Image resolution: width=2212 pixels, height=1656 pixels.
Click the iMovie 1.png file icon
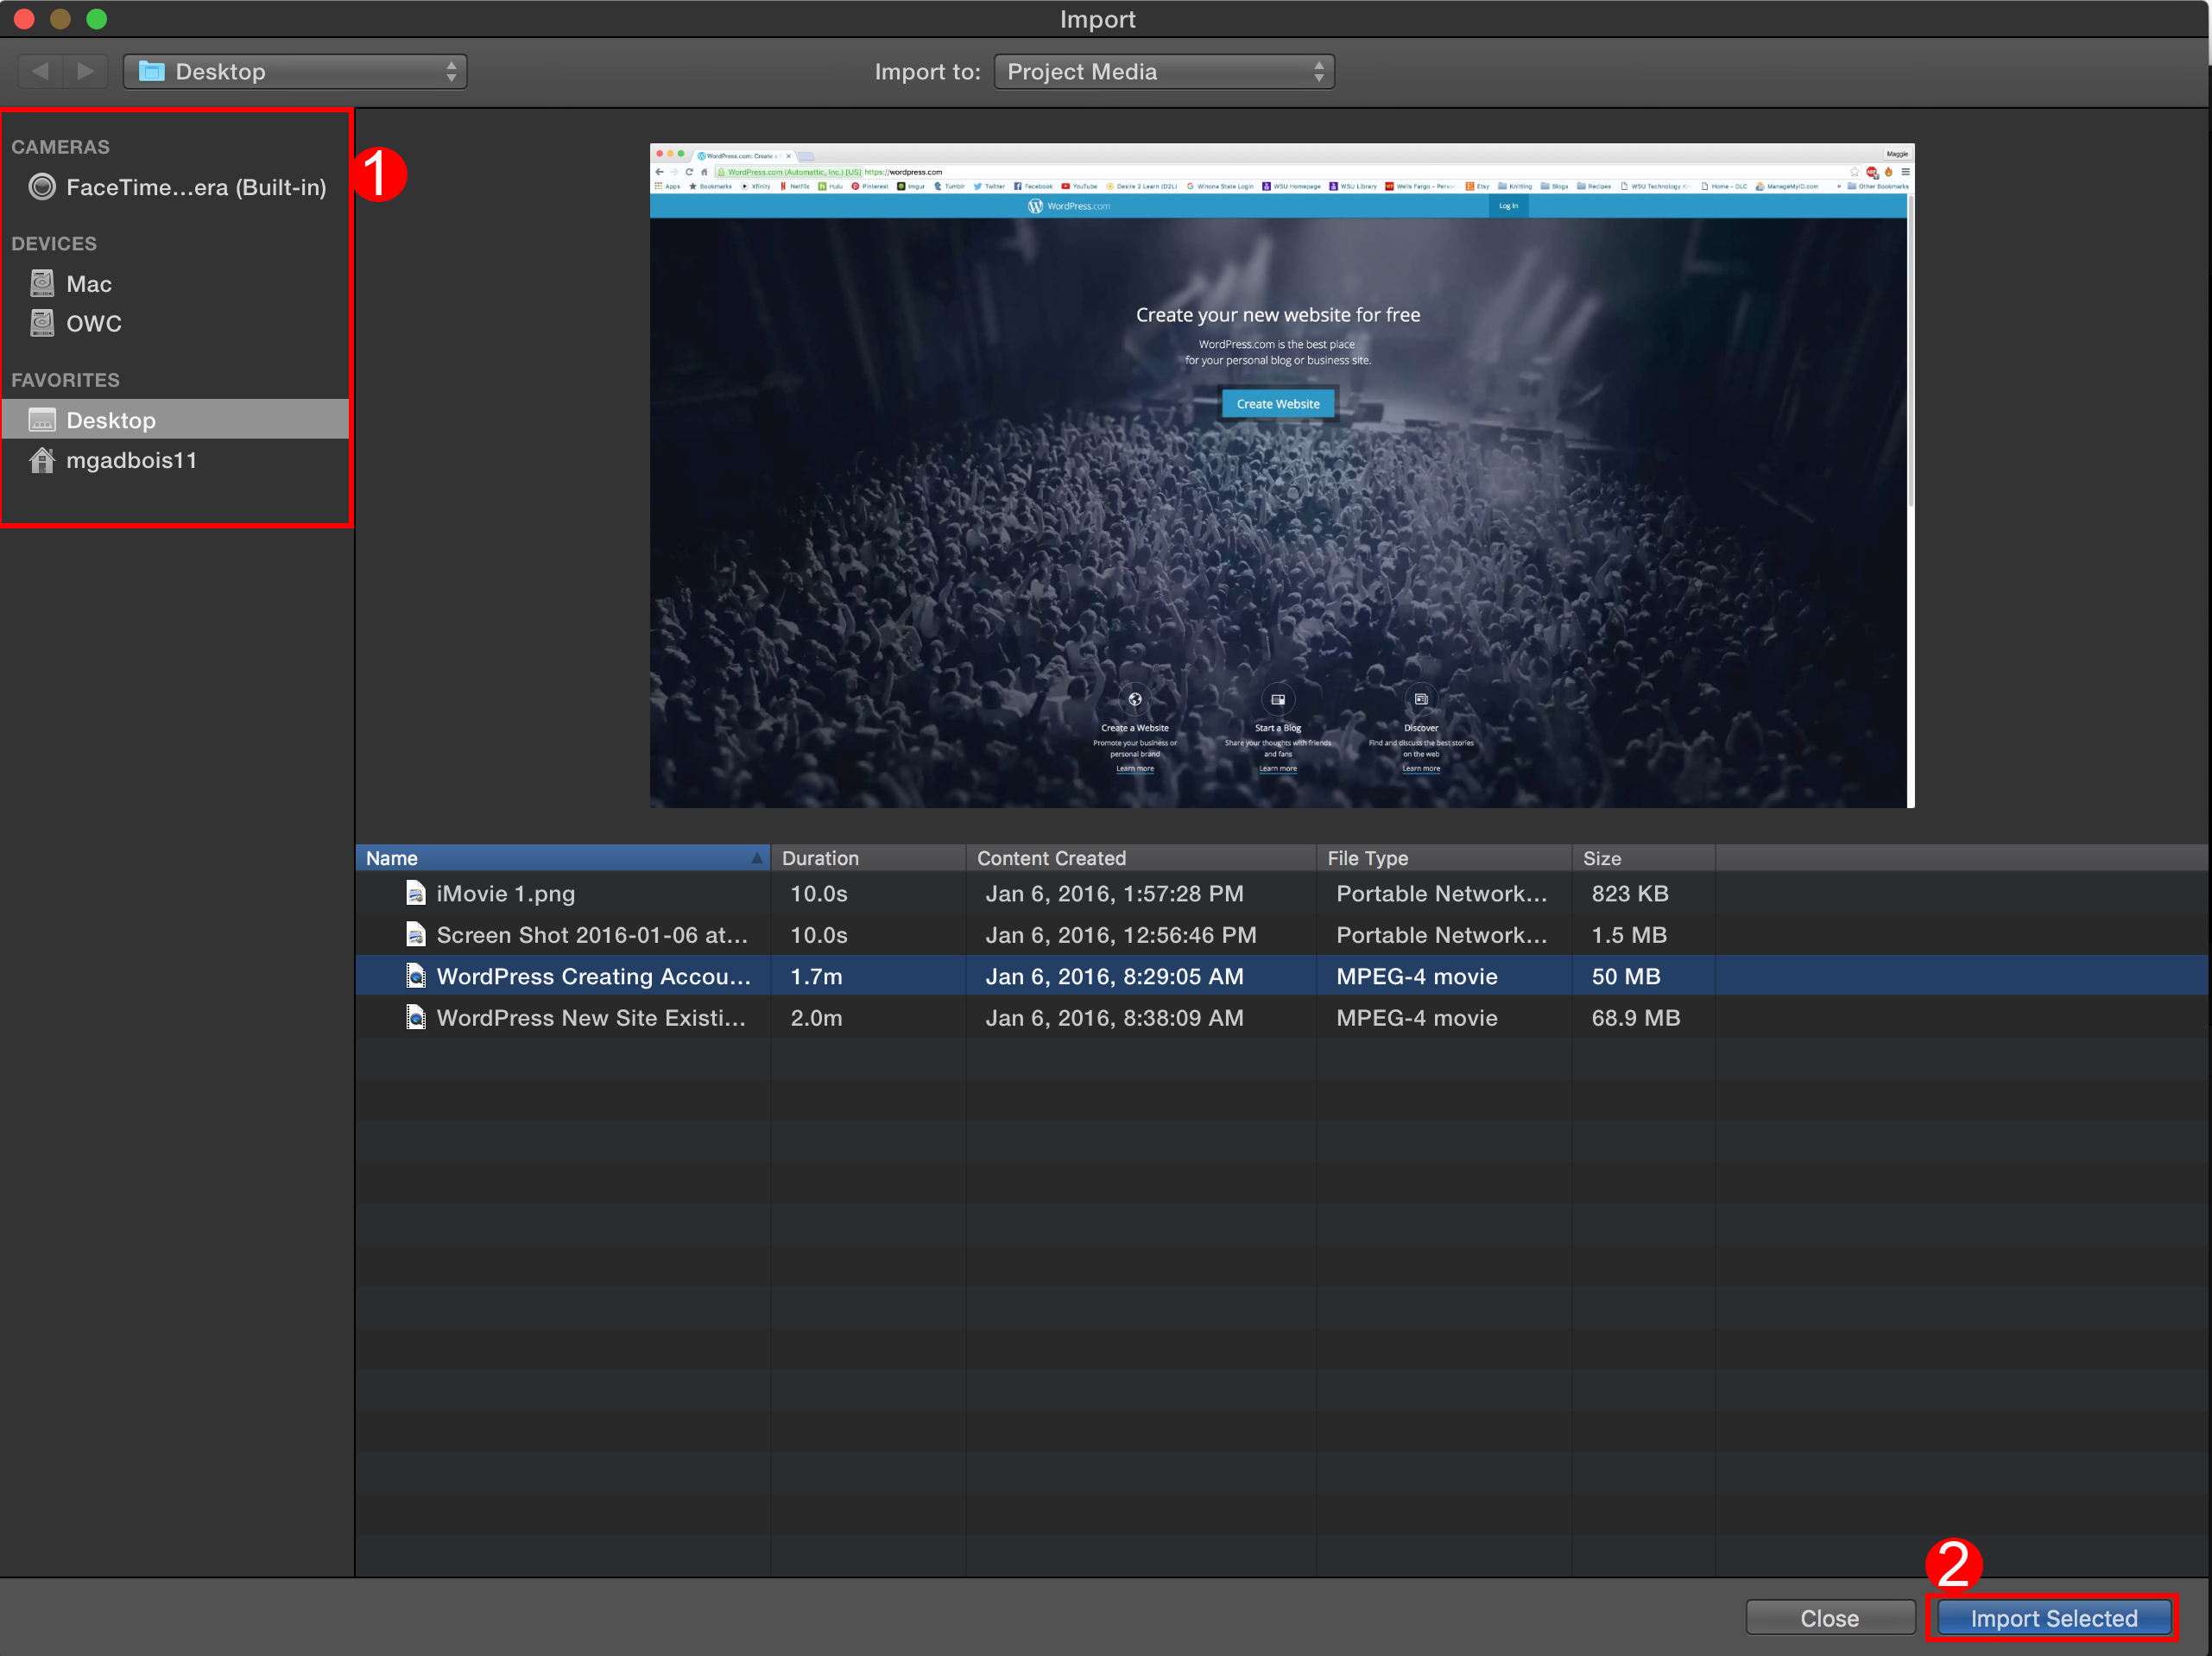tap(416, 893)
